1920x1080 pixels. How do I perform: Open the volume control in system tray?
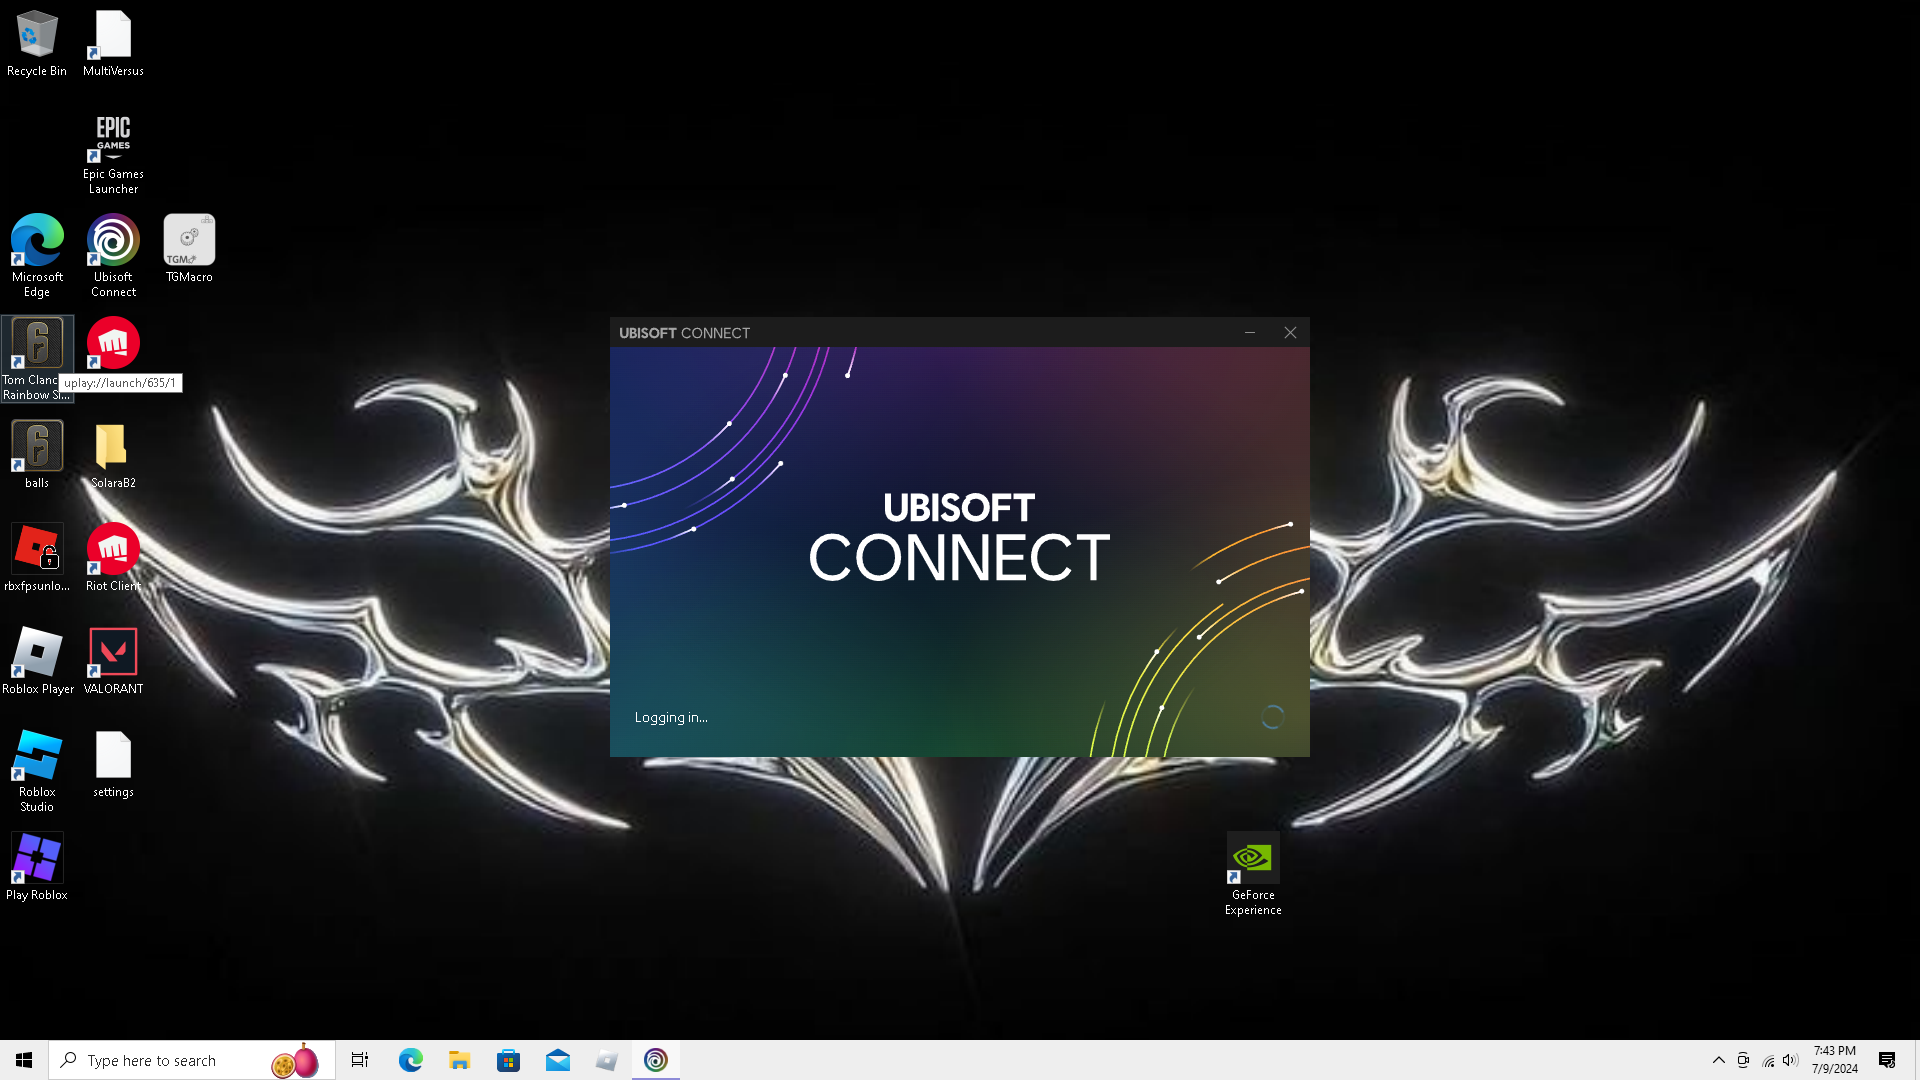(x=1790, y=1060)
